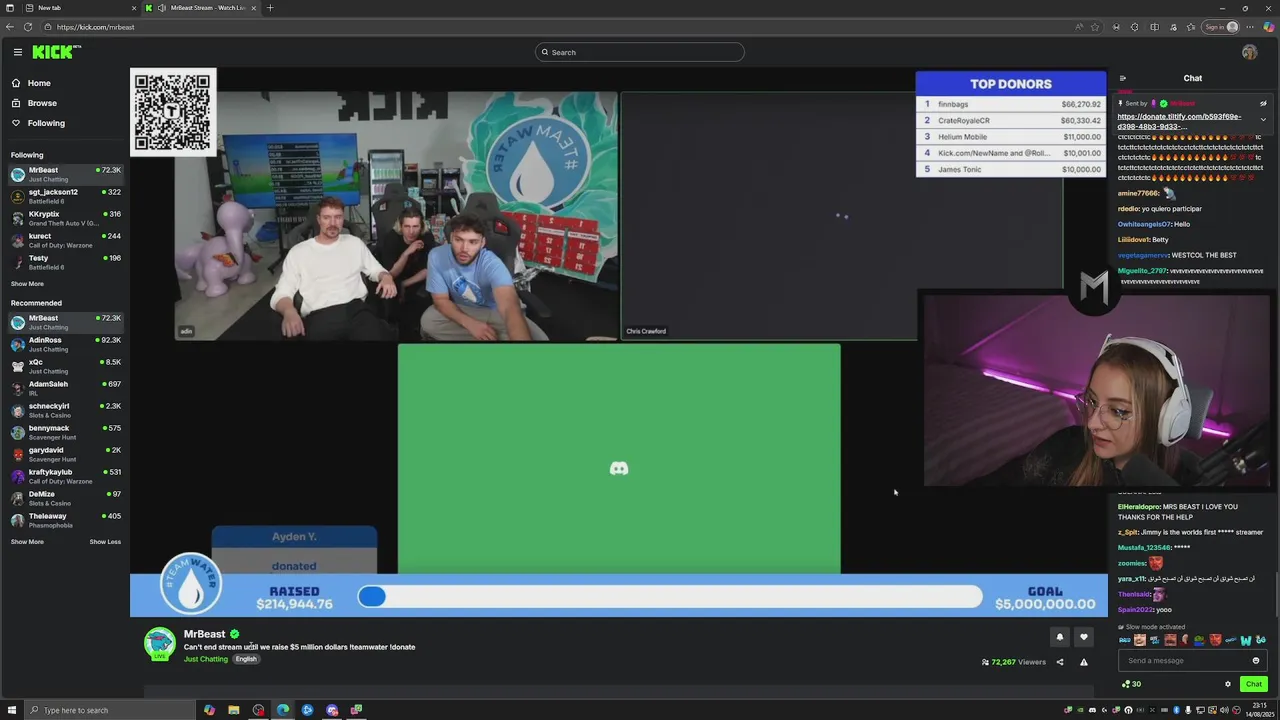Open Just Chatting category link
1280x720 pixels.
[206, 659]
